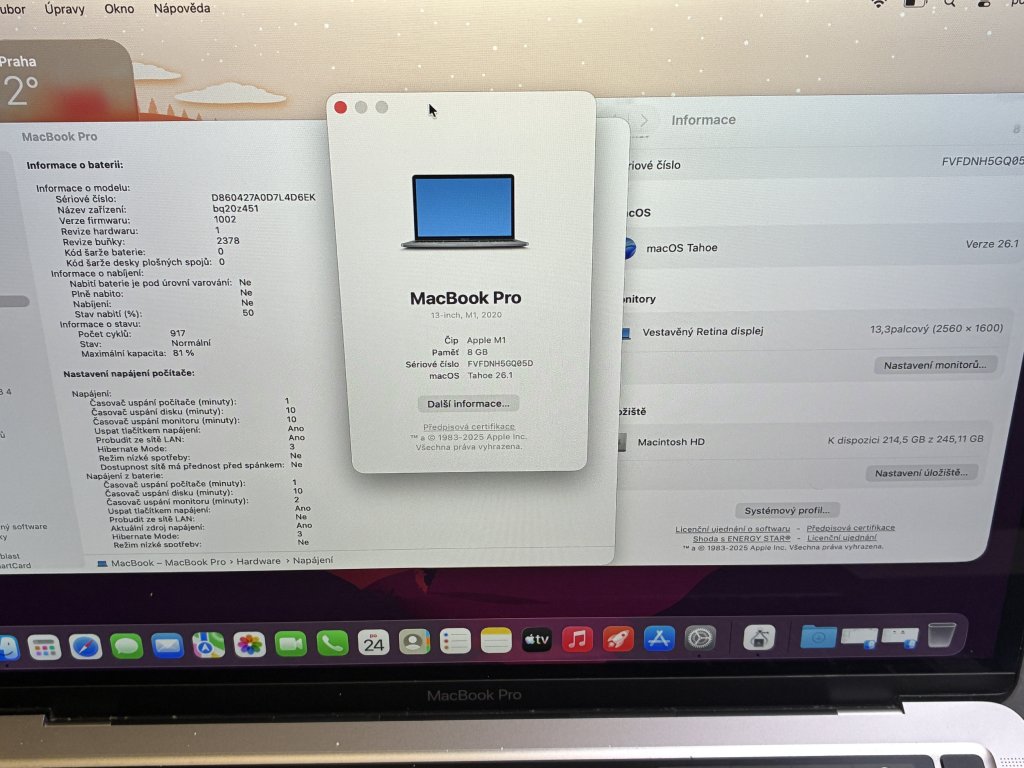Close the About This Mac window
Image resolution: width=1024 pixels, height=768 pixels.
pyautogui.click(x=340, y=107)
